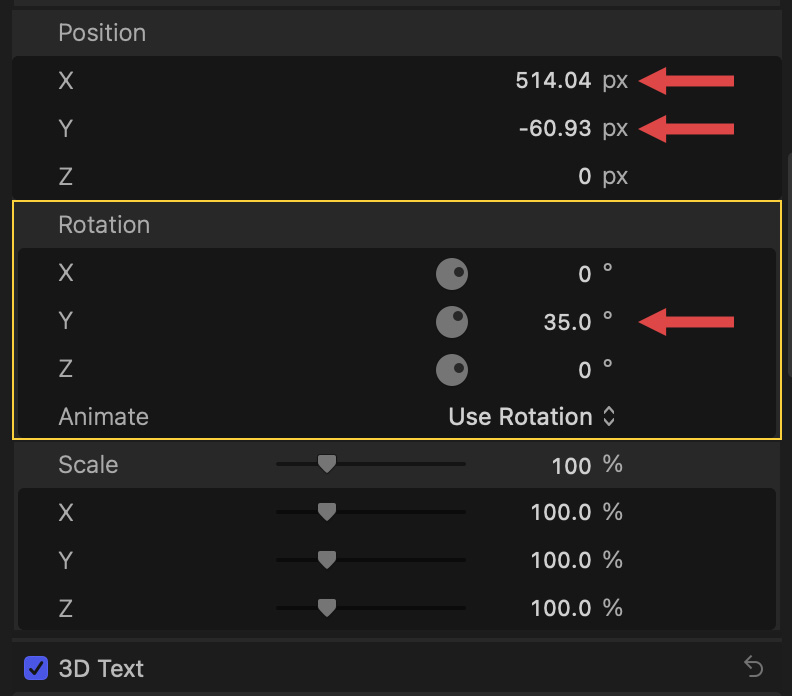Click the Position Y value -60.93

click(x=555, y=129)
